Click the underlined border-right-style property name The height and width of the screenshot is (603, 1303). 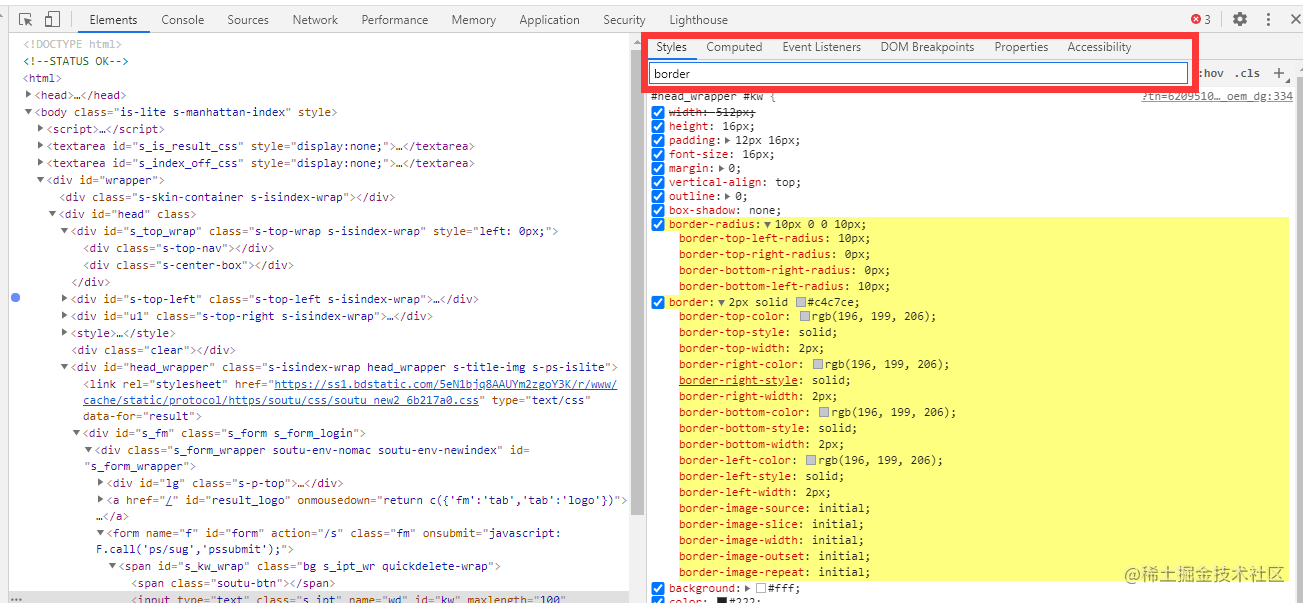click(739, 381)
